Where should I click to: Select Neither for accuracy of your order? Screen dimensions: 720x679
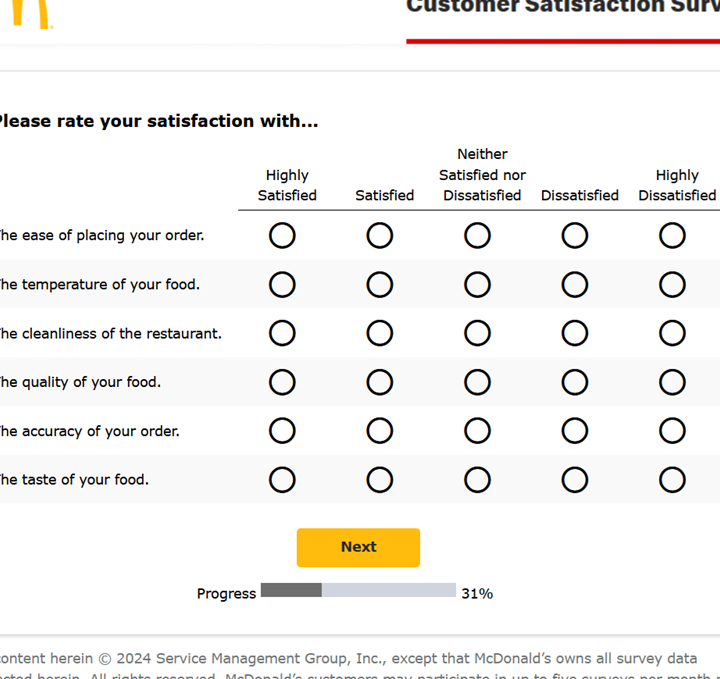477,431
